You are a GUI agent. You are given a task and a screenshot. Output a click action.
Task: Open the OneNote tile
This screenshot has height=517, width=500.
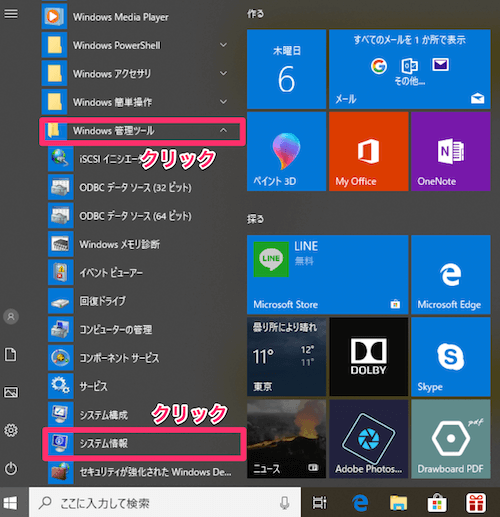(451, 151)
